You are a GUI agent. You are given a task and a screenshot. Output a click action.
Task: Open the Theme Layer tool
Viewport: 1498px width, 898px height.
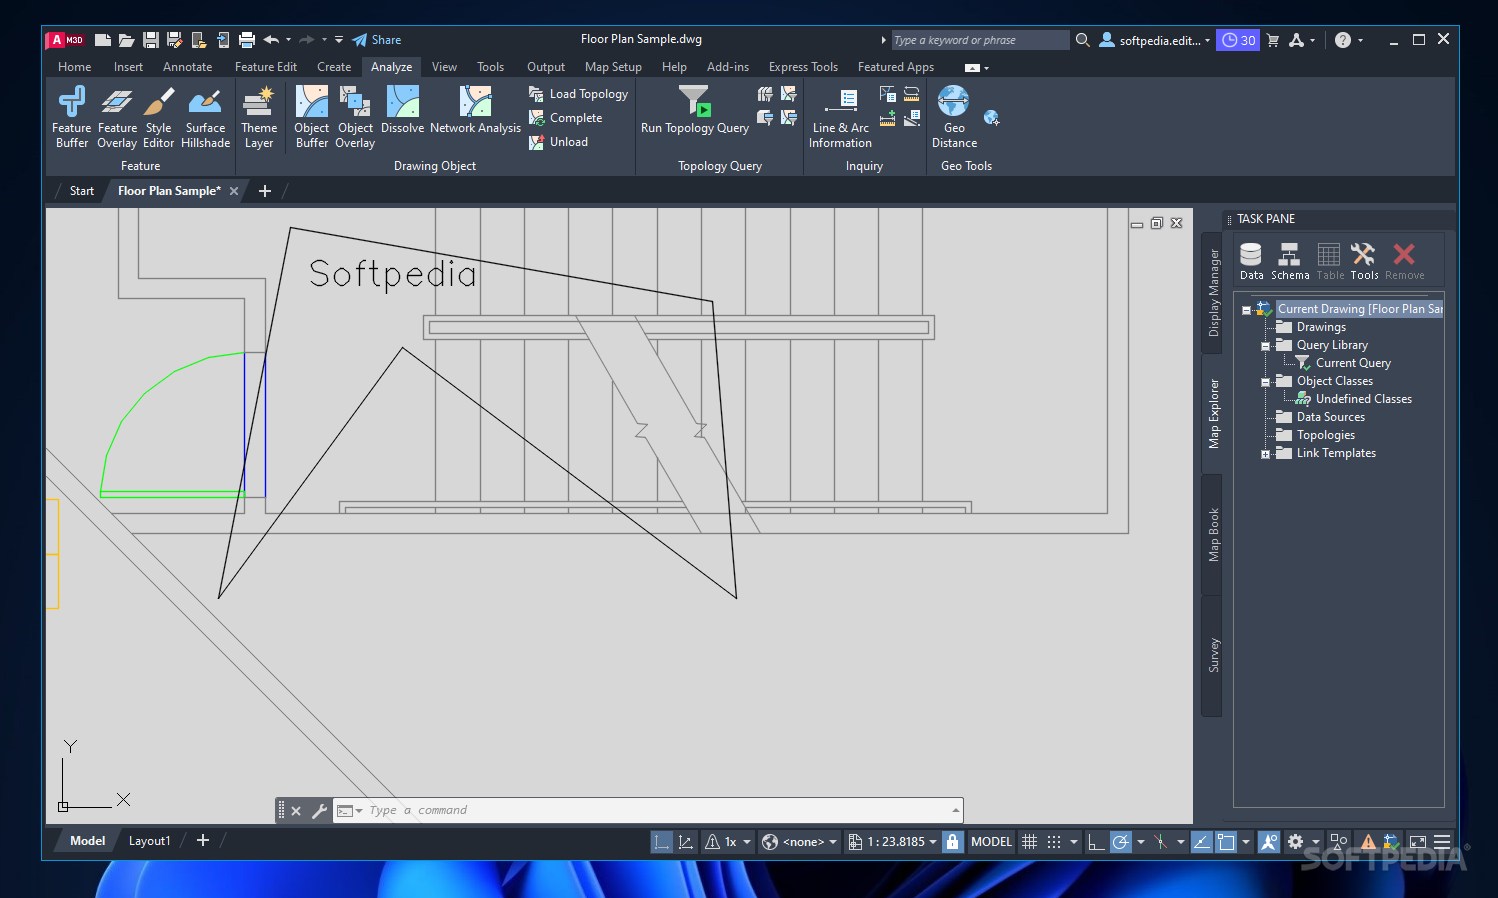coord(259,117)
